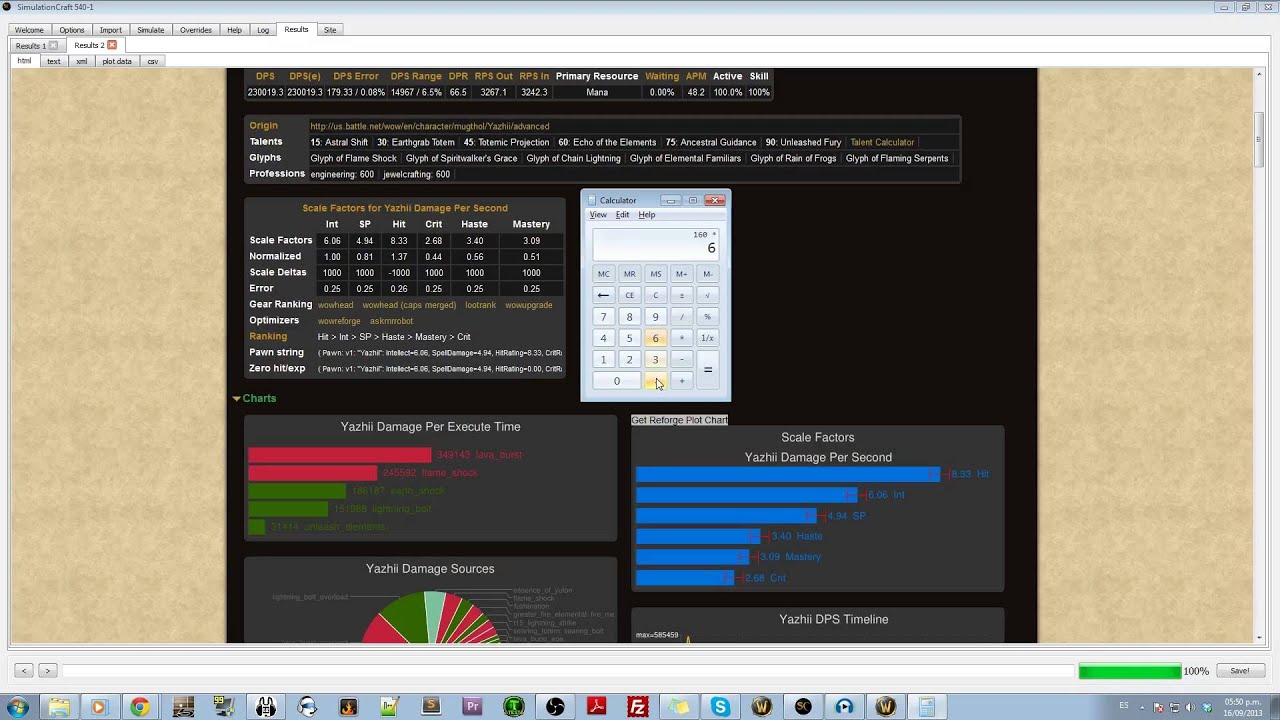Switch to the Log tab

pos(263,30)
